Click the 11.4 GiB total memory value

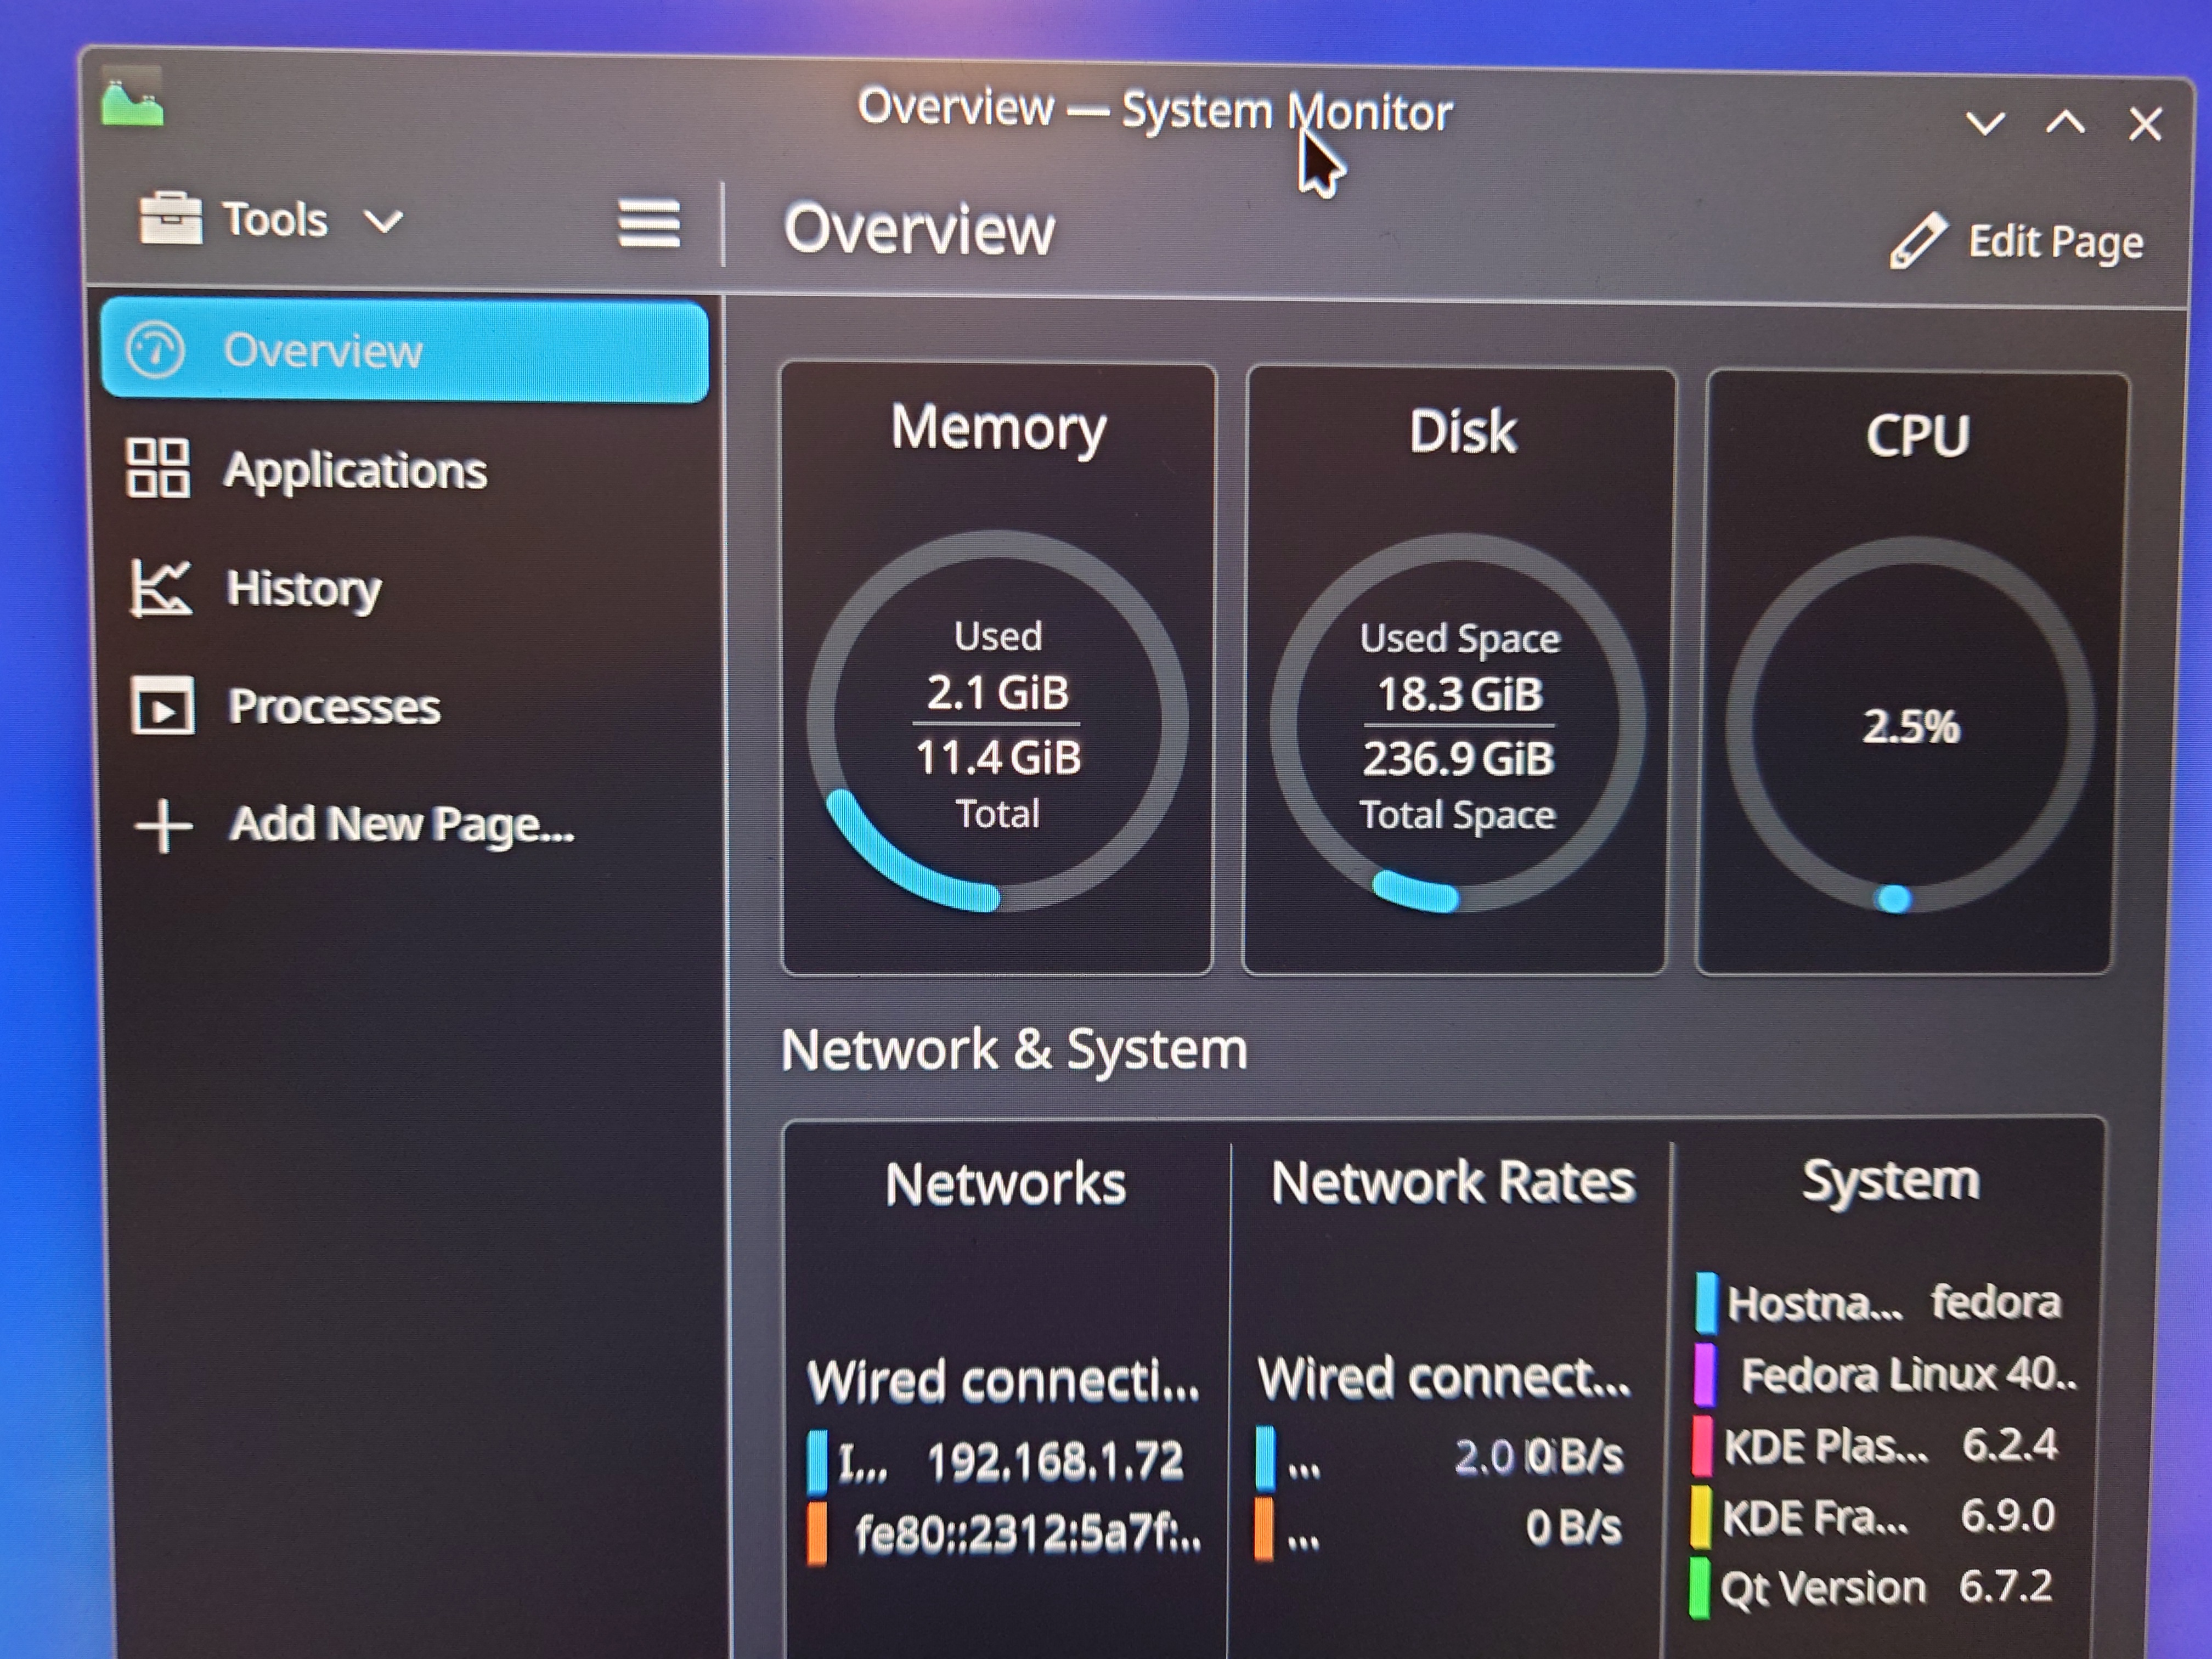[998, 757]
